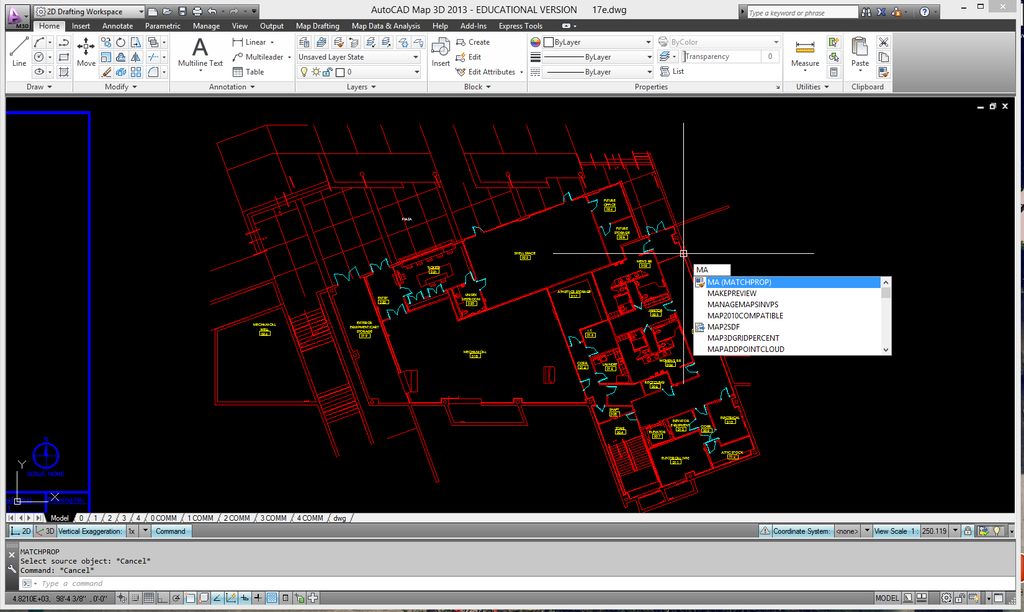Toggle the Grid Display status button
The image size is (1024, 612).
pos(148,598)
